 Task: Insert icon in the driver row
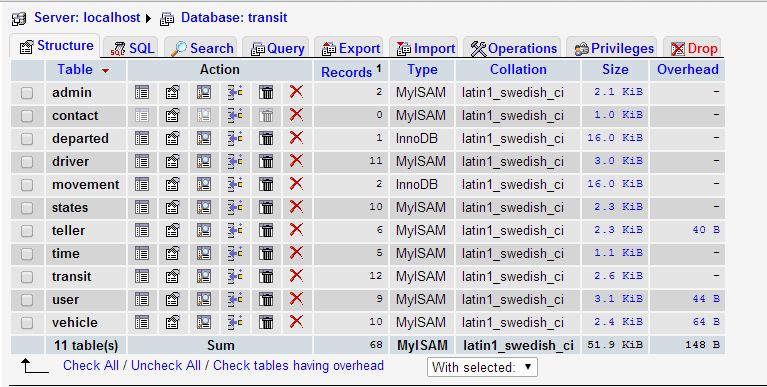(235, 161)
